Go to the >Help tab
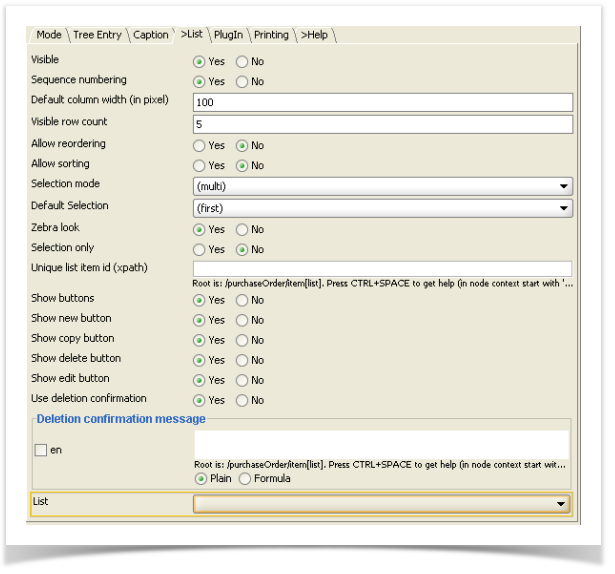615x574 pixels. 314,35
